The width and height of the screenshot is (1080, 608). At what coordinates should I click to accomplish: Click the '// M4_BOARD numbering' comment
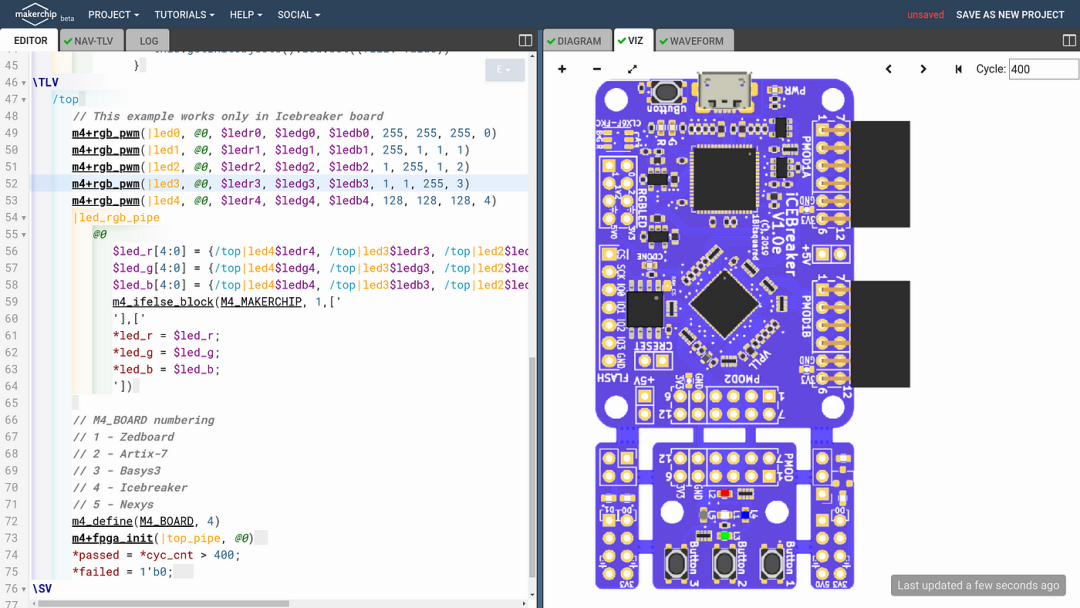[143, 420]
